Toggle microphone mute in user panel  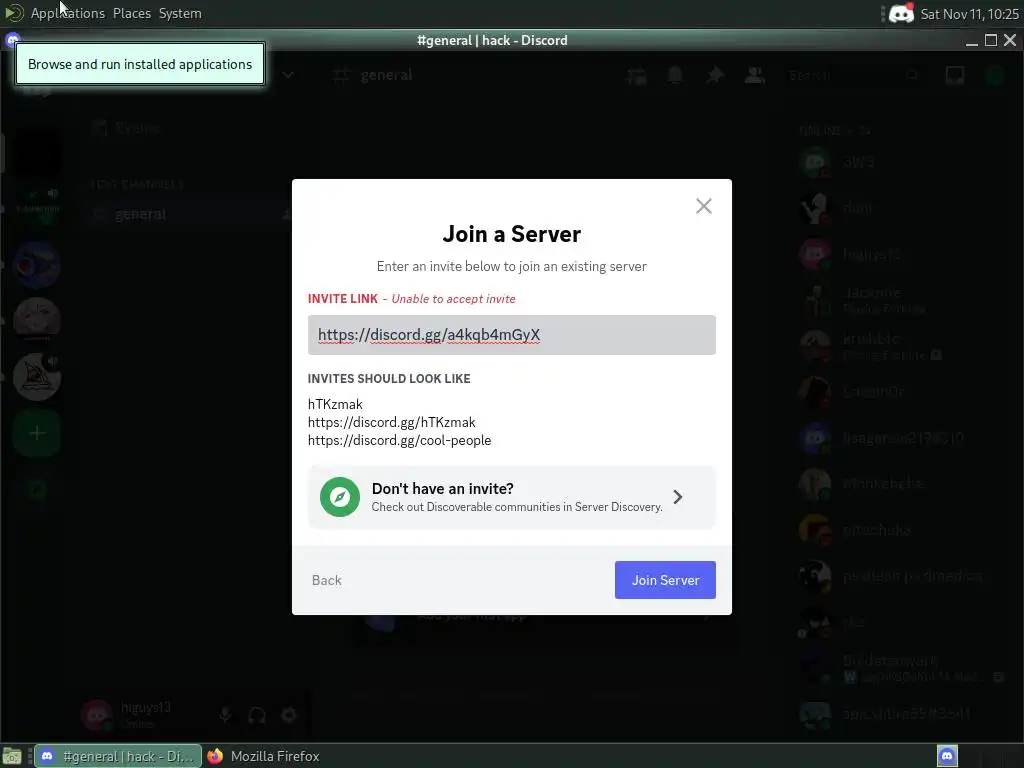point(225,715)
